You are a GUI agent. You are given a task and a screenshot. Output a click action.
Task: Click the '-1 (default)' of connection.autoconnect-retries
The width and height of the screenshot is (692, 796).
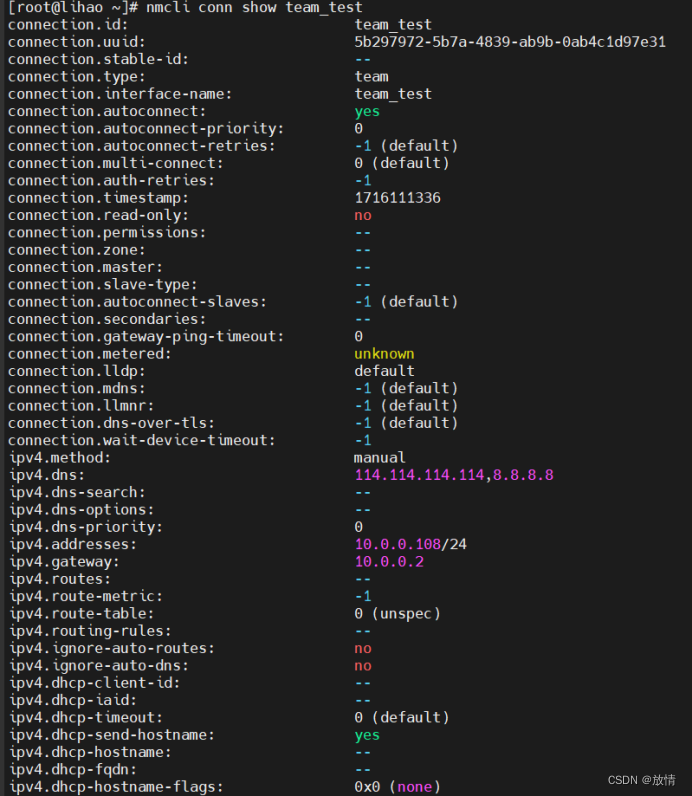[406, 146]
